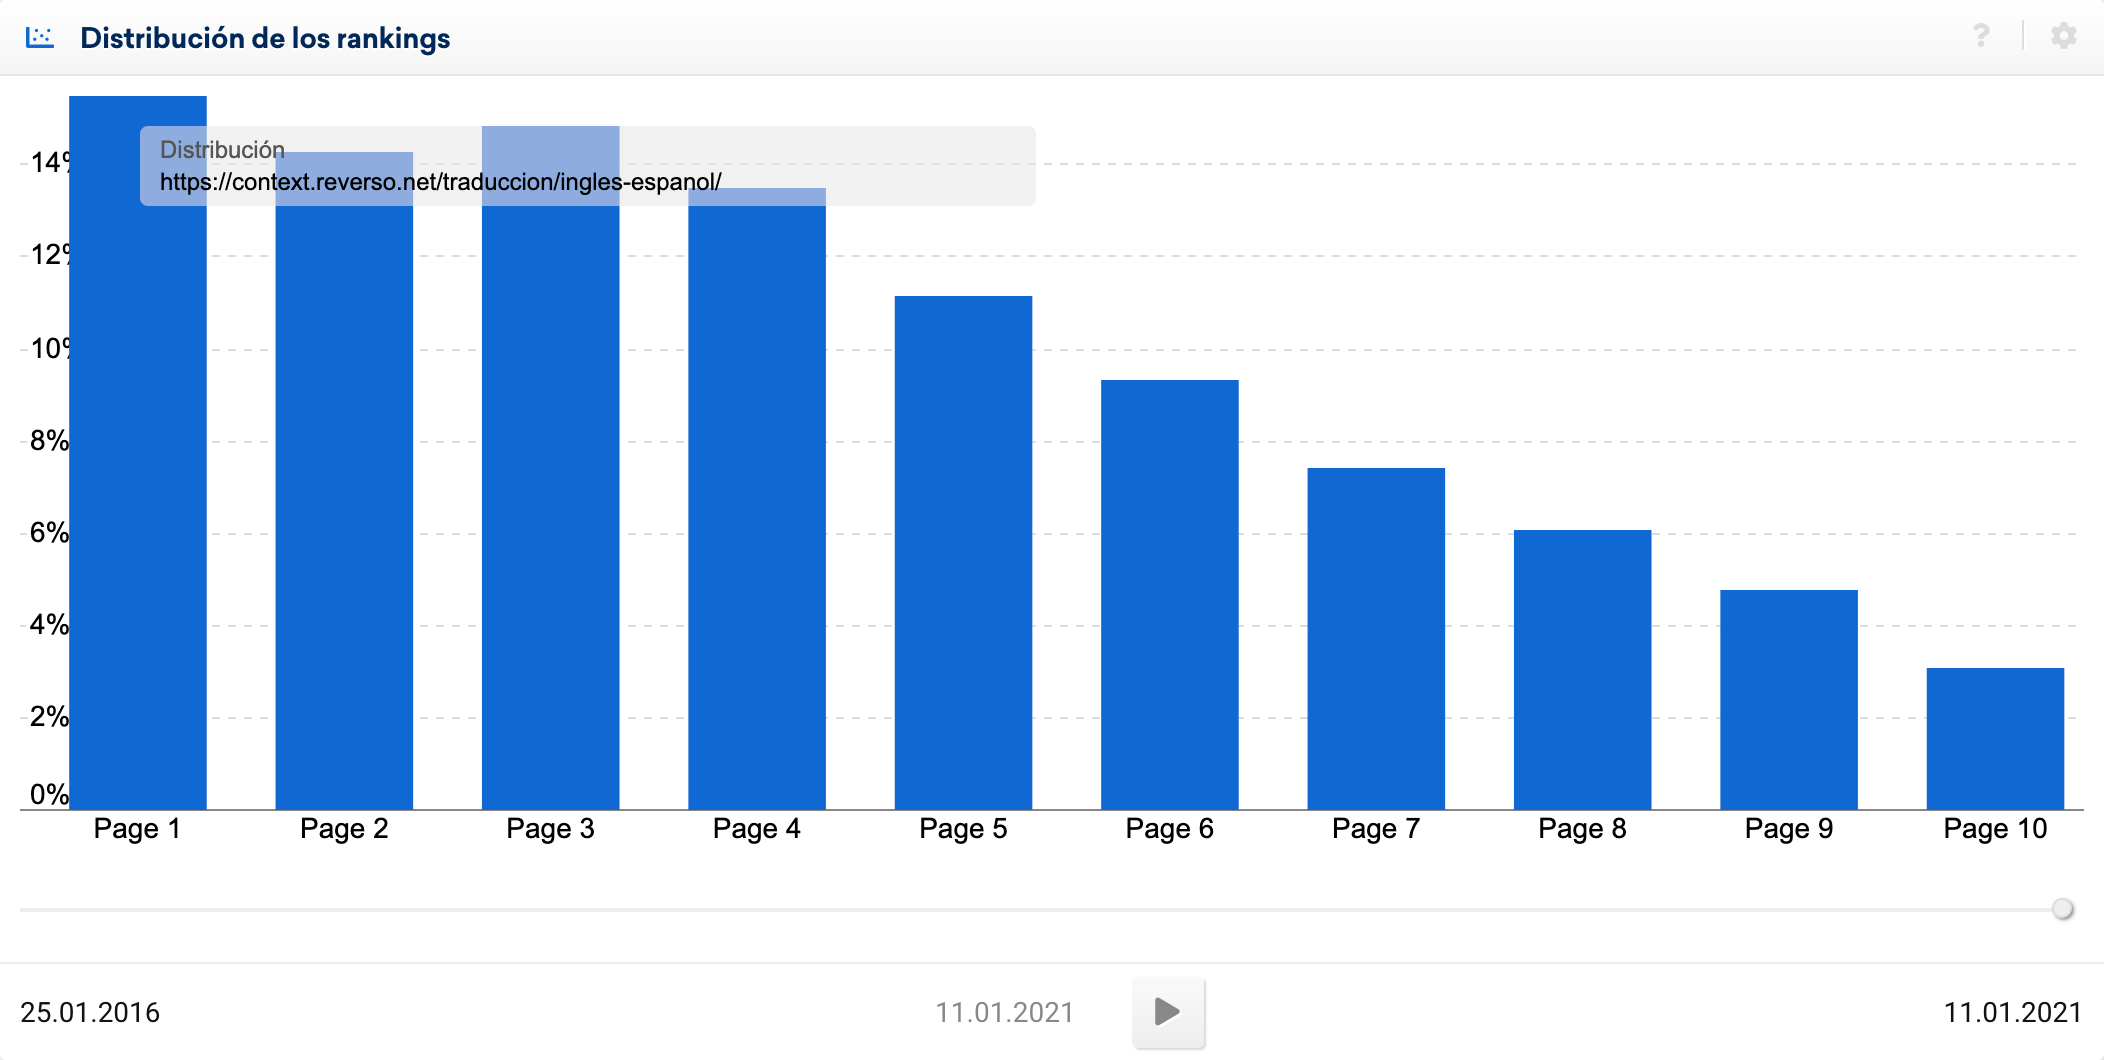This screenshot has height=1060, width=2104.
Task: Click the context.reverso.net URL in tooltip
Action: point(440,182)
